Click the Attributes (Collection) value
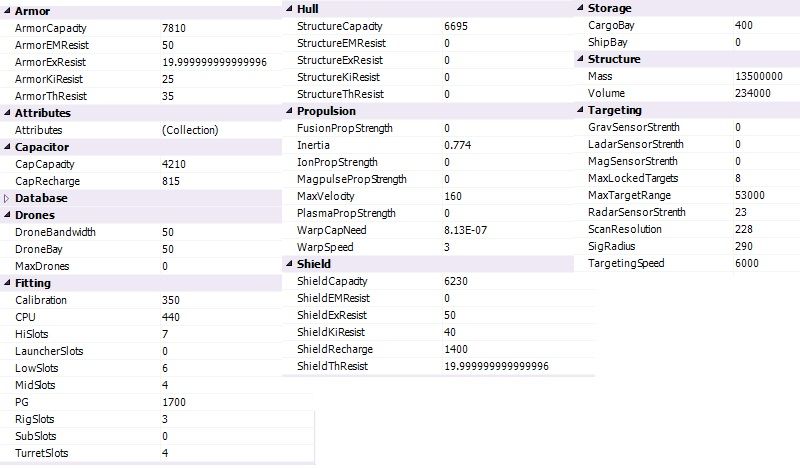 point(190,130)
